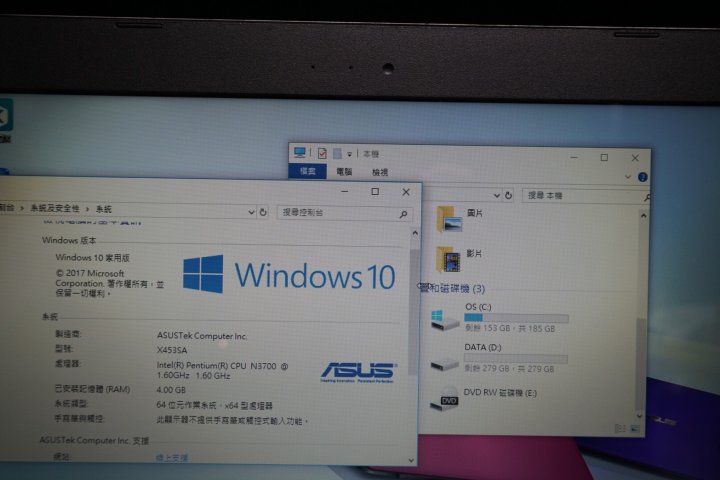Focus the 搜尋控制台 search field

(x=344, y=213)
